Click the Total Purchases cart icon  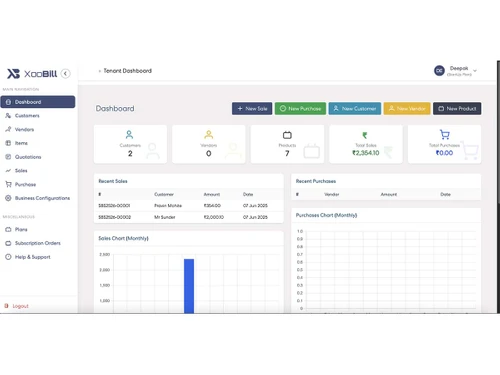click(x=445, y=135)
